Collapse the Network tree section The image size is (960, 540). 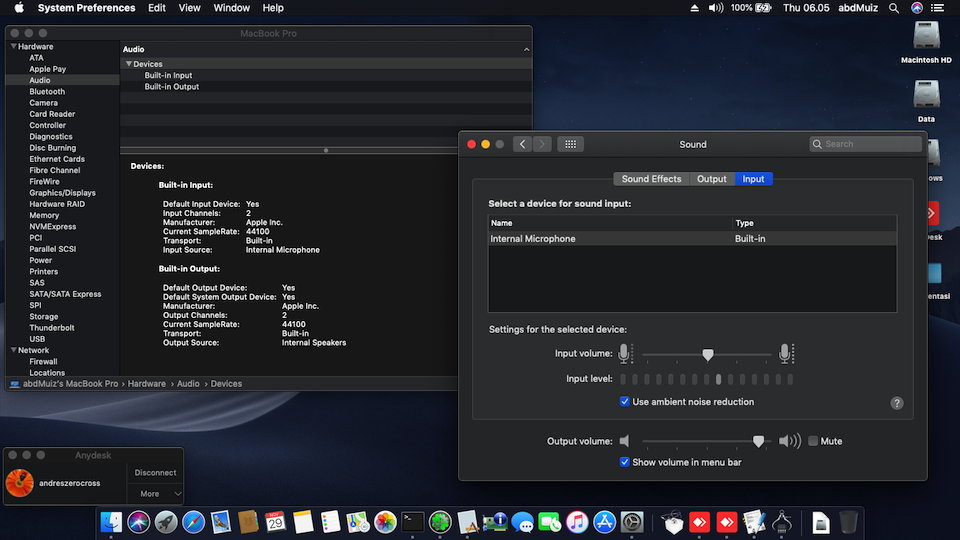coord(14,350)
